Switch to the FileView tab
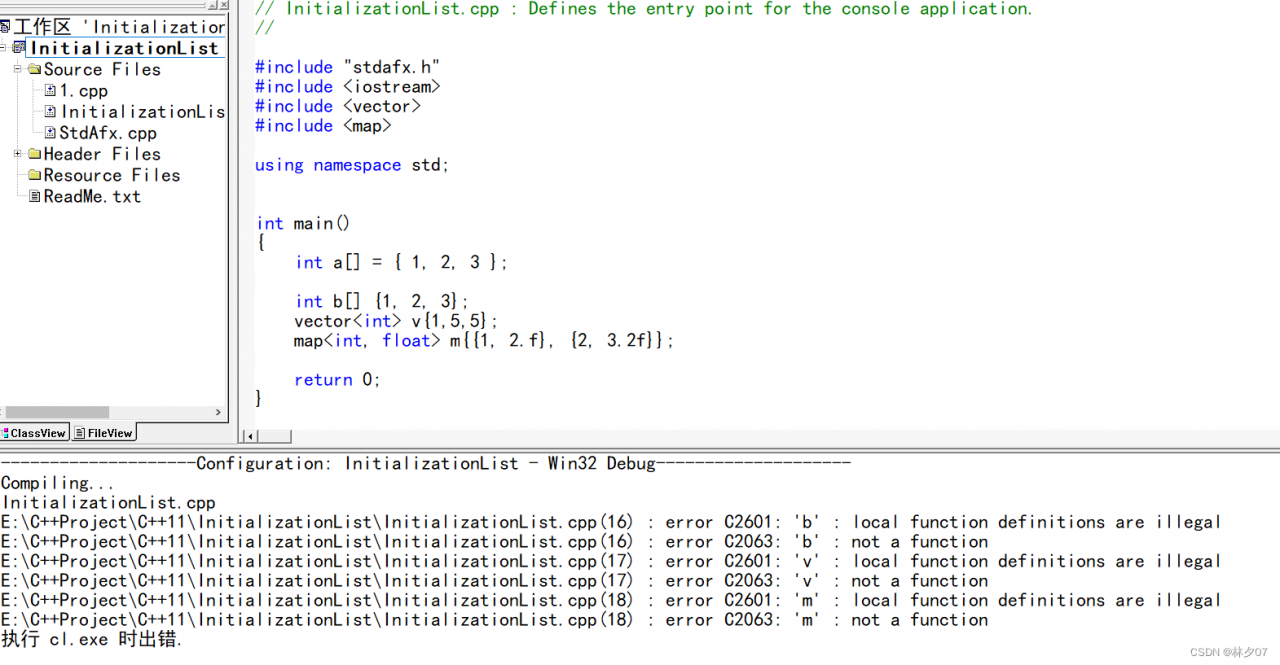Viewport: 1280px width, 665px height. click(x=104, y=433)
